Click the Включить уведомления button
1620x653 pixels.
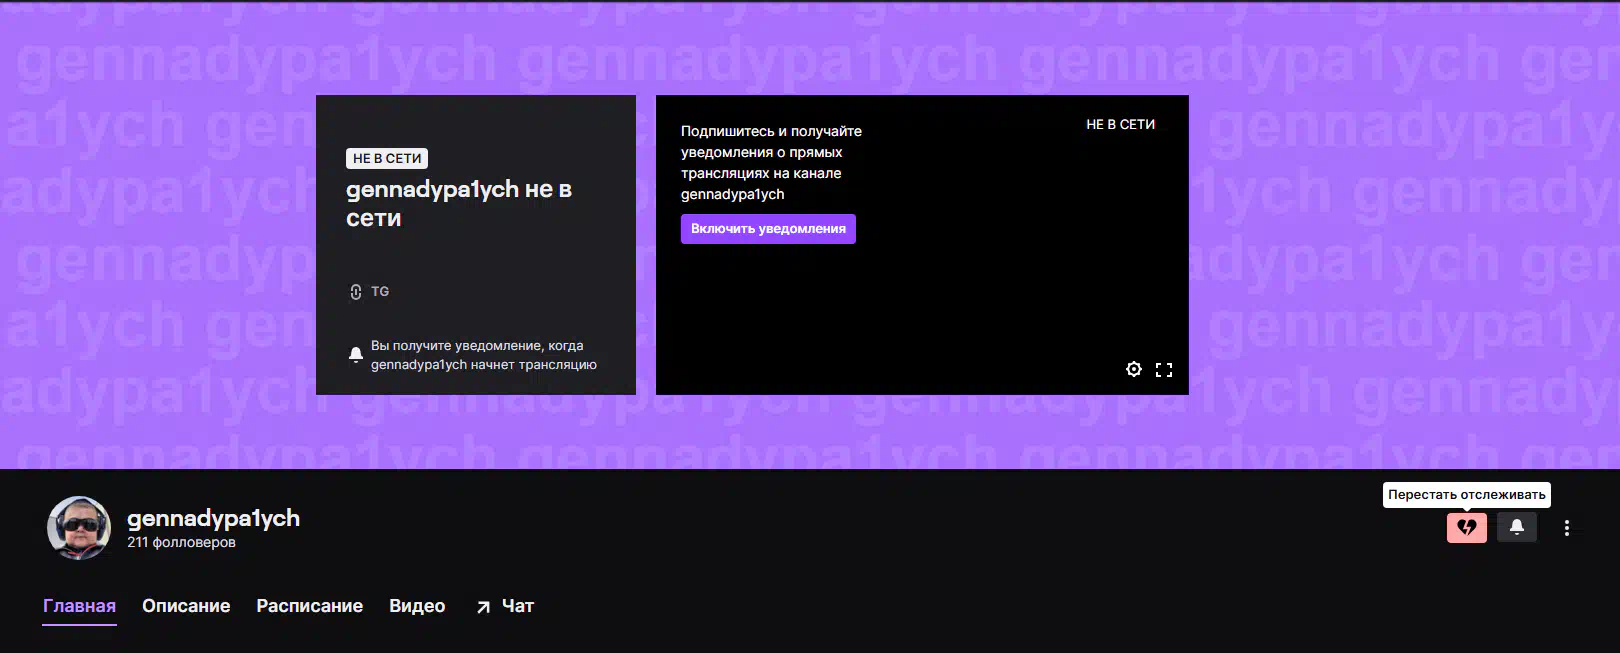768,229
